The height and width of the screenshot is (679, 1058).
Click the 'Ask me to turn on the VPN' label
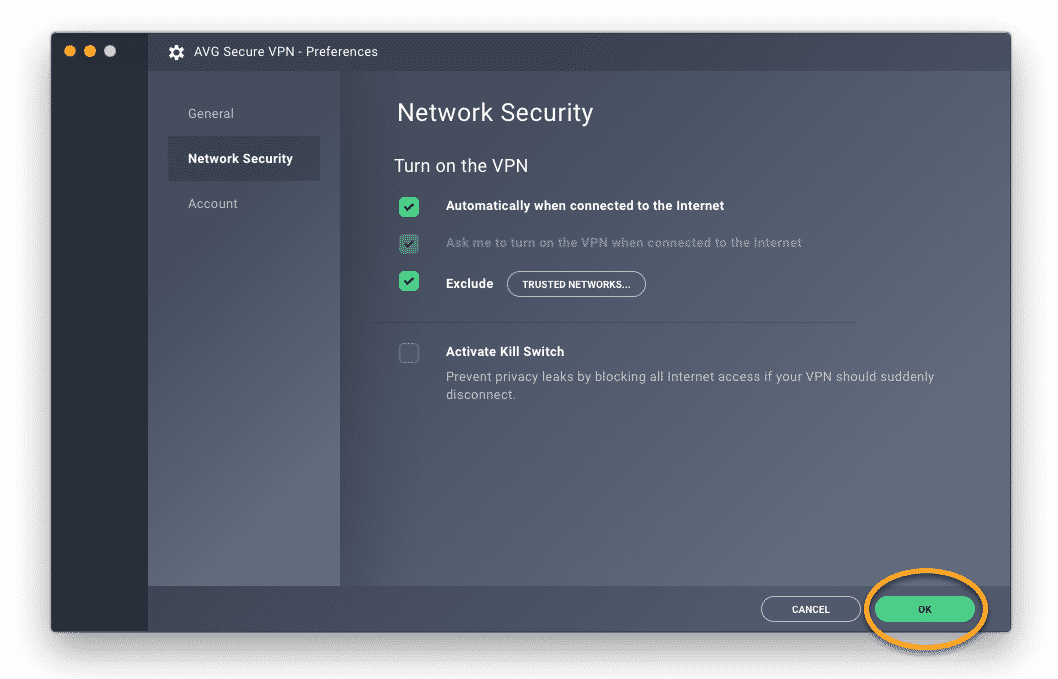pyautogui.click(x=623, y=243)
